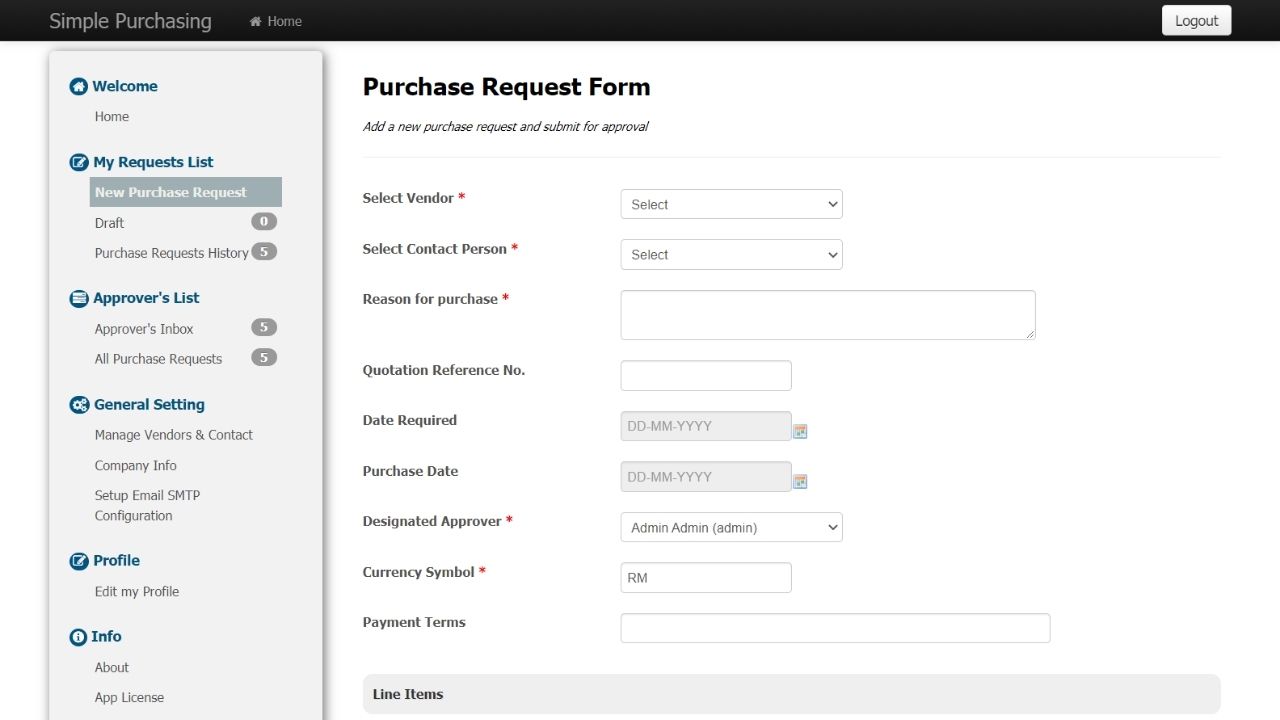
Task: Open Manage Vendors & Contact link
Action: pyautogui.click(x=173, y=435)
